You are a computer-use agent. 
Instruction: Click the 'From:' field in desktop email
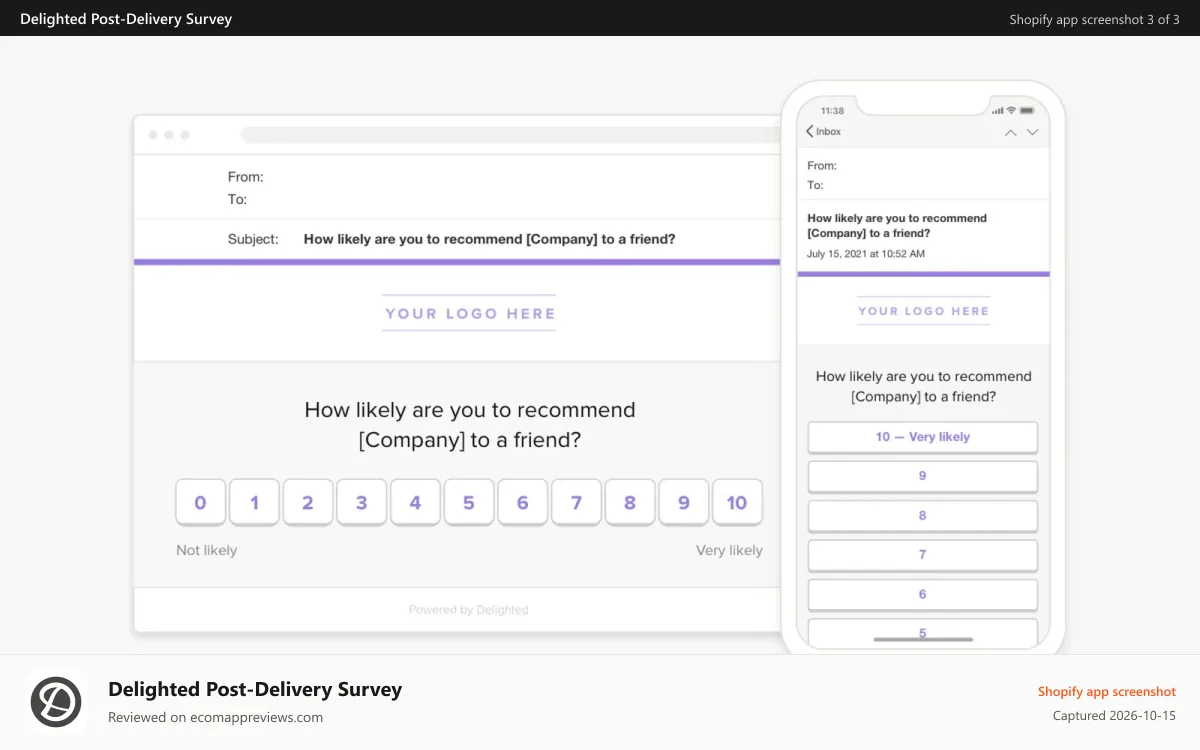pos(245,177)
